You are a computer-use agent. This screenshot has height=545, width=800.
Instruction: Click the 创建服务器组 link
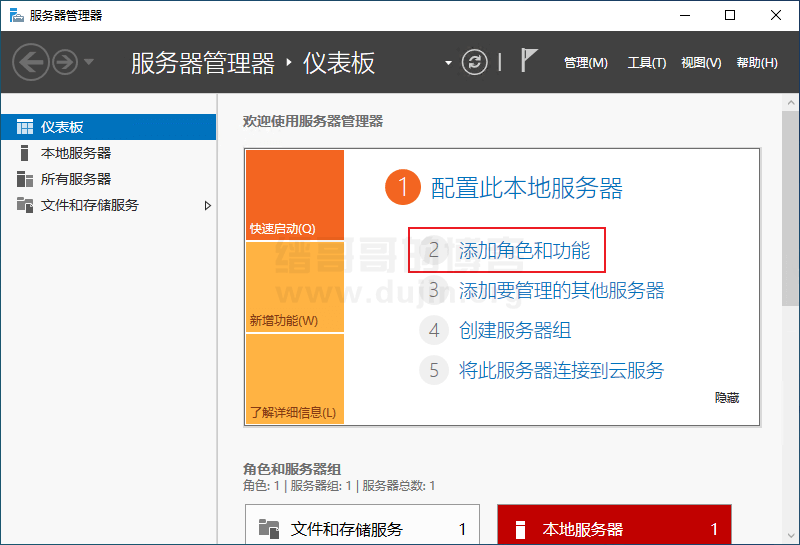tap(515, 330)
